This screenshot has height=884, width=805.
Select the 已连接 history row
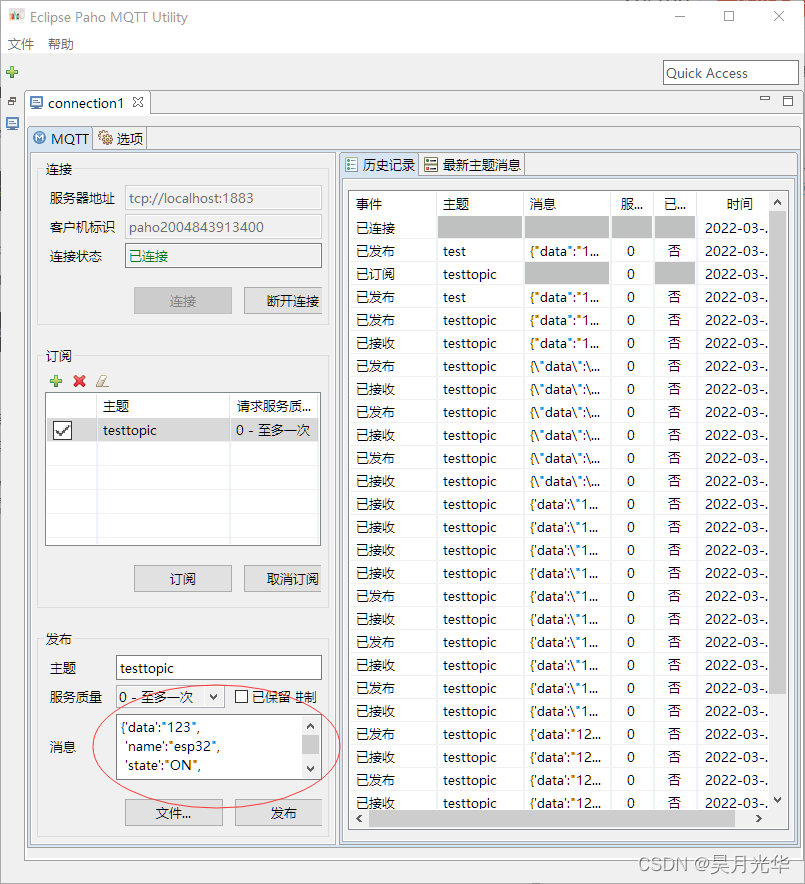(x=559, y=228)
